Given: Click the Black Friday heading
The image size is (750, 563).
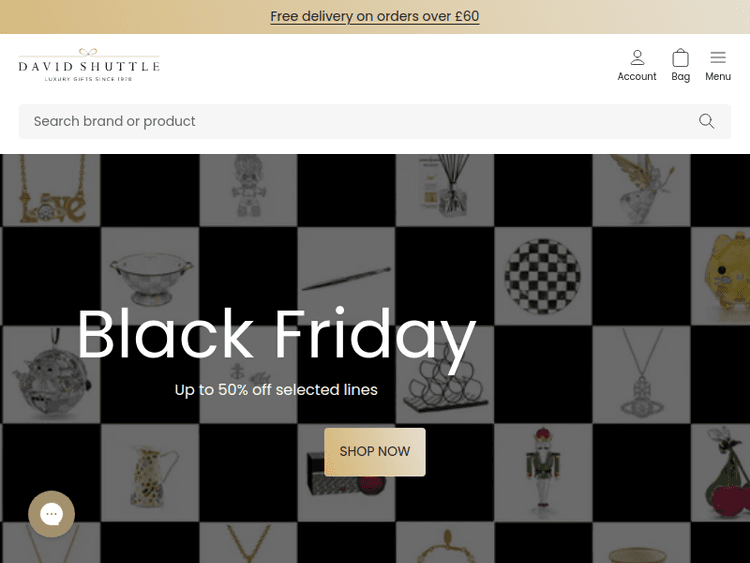Looking at the screenshot, I should pyautogui.click(x=276, y=334).
